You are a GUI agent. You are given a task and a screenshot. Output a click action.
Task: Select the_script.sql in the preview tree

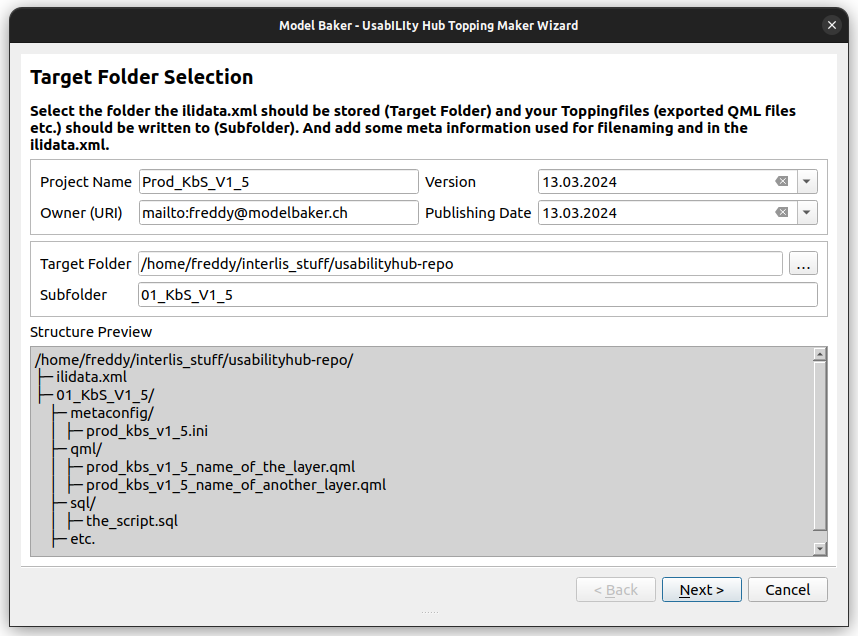point(132,521)
